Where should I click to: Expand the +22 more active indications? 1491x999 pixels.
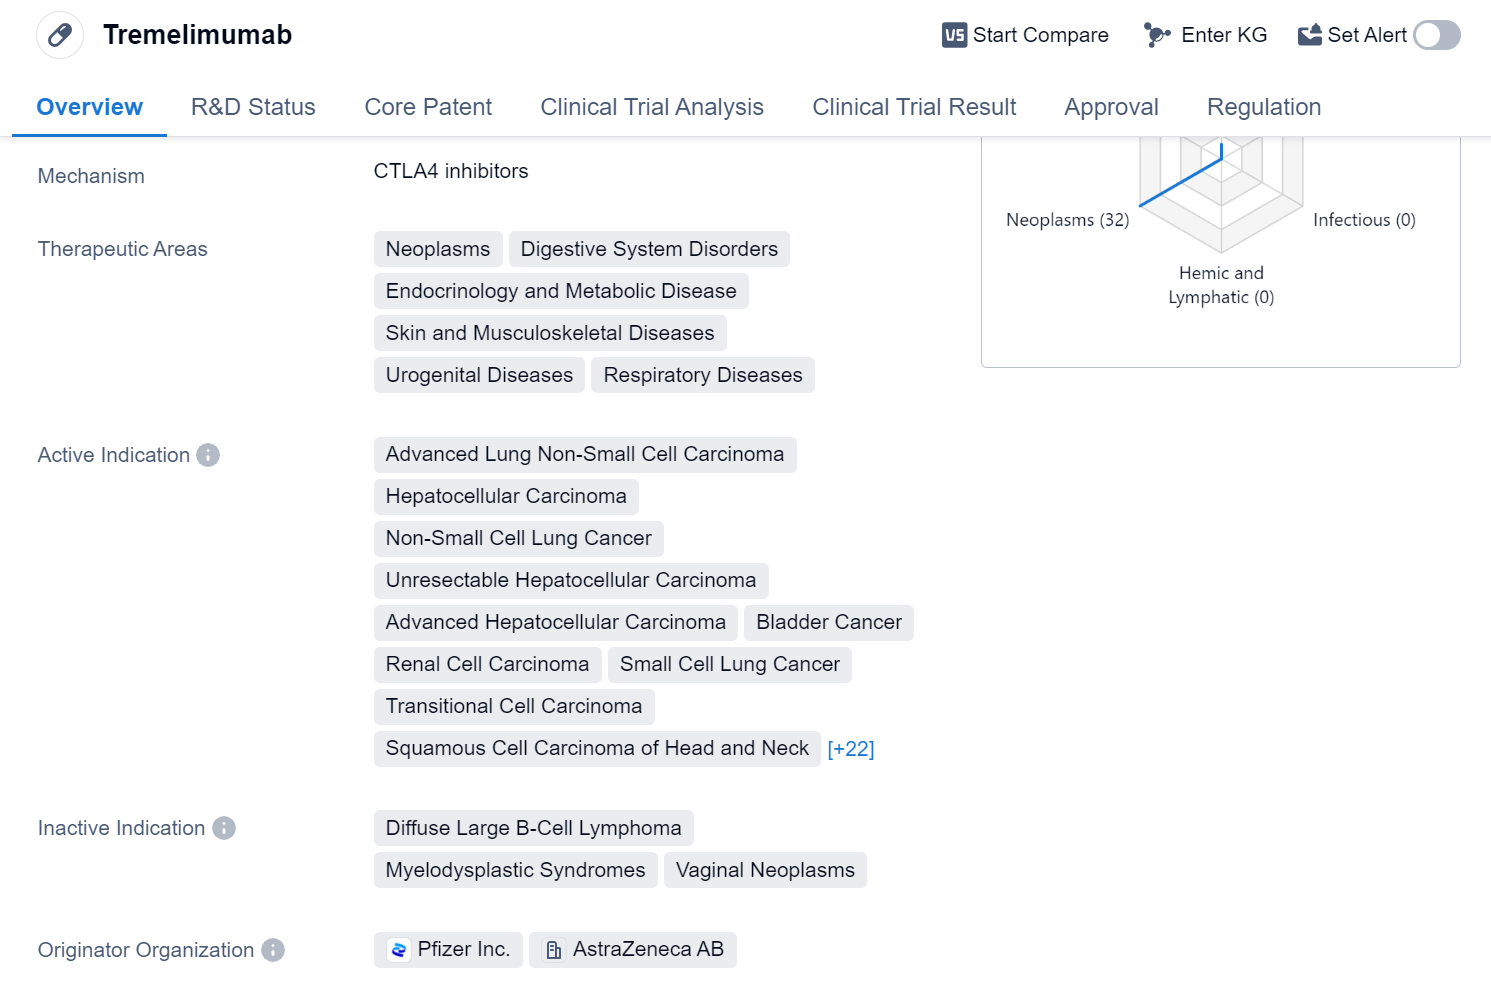coord(850,749)
